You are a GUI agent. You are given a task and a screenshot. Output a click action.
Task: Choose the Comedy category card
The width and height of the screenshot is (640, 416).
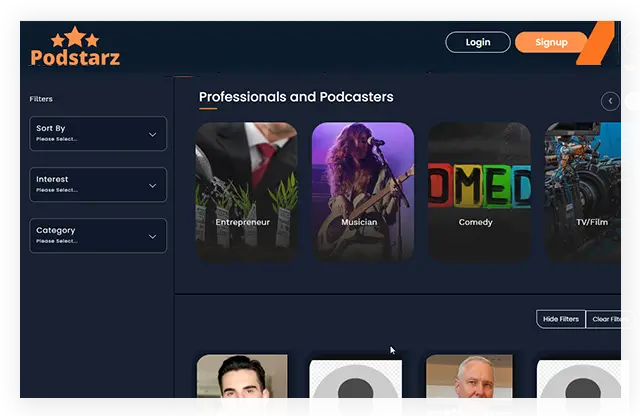[x=479, y=191]
